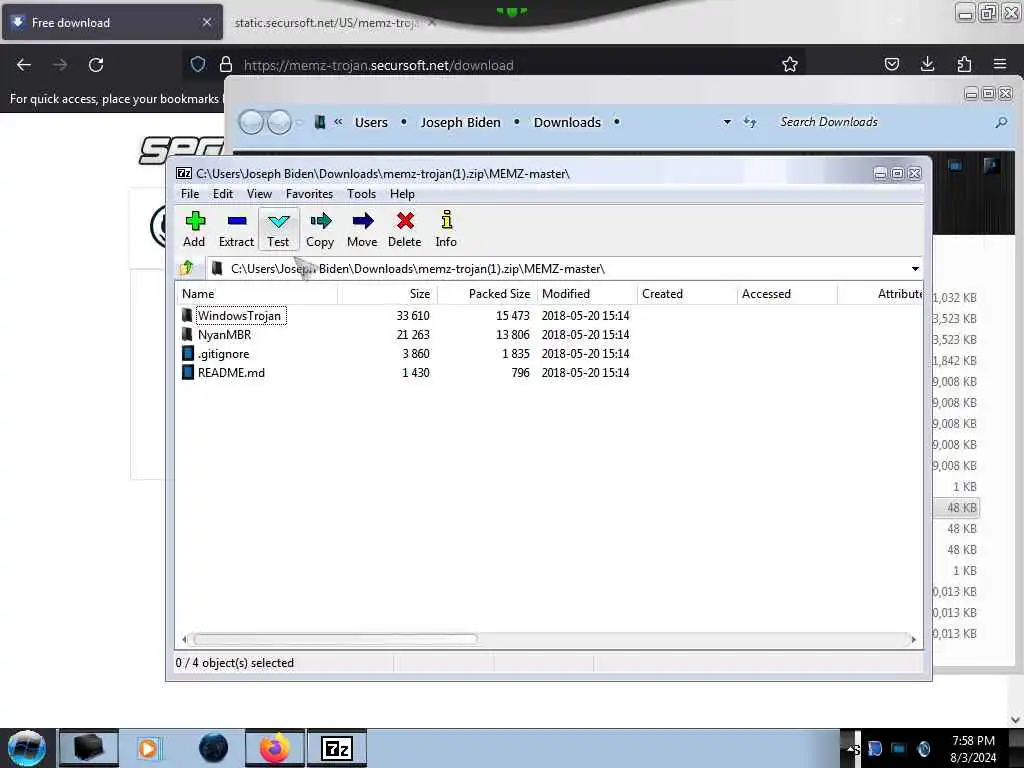
Task: Click the padlock site security icon
Action: (x=226, y=64)
